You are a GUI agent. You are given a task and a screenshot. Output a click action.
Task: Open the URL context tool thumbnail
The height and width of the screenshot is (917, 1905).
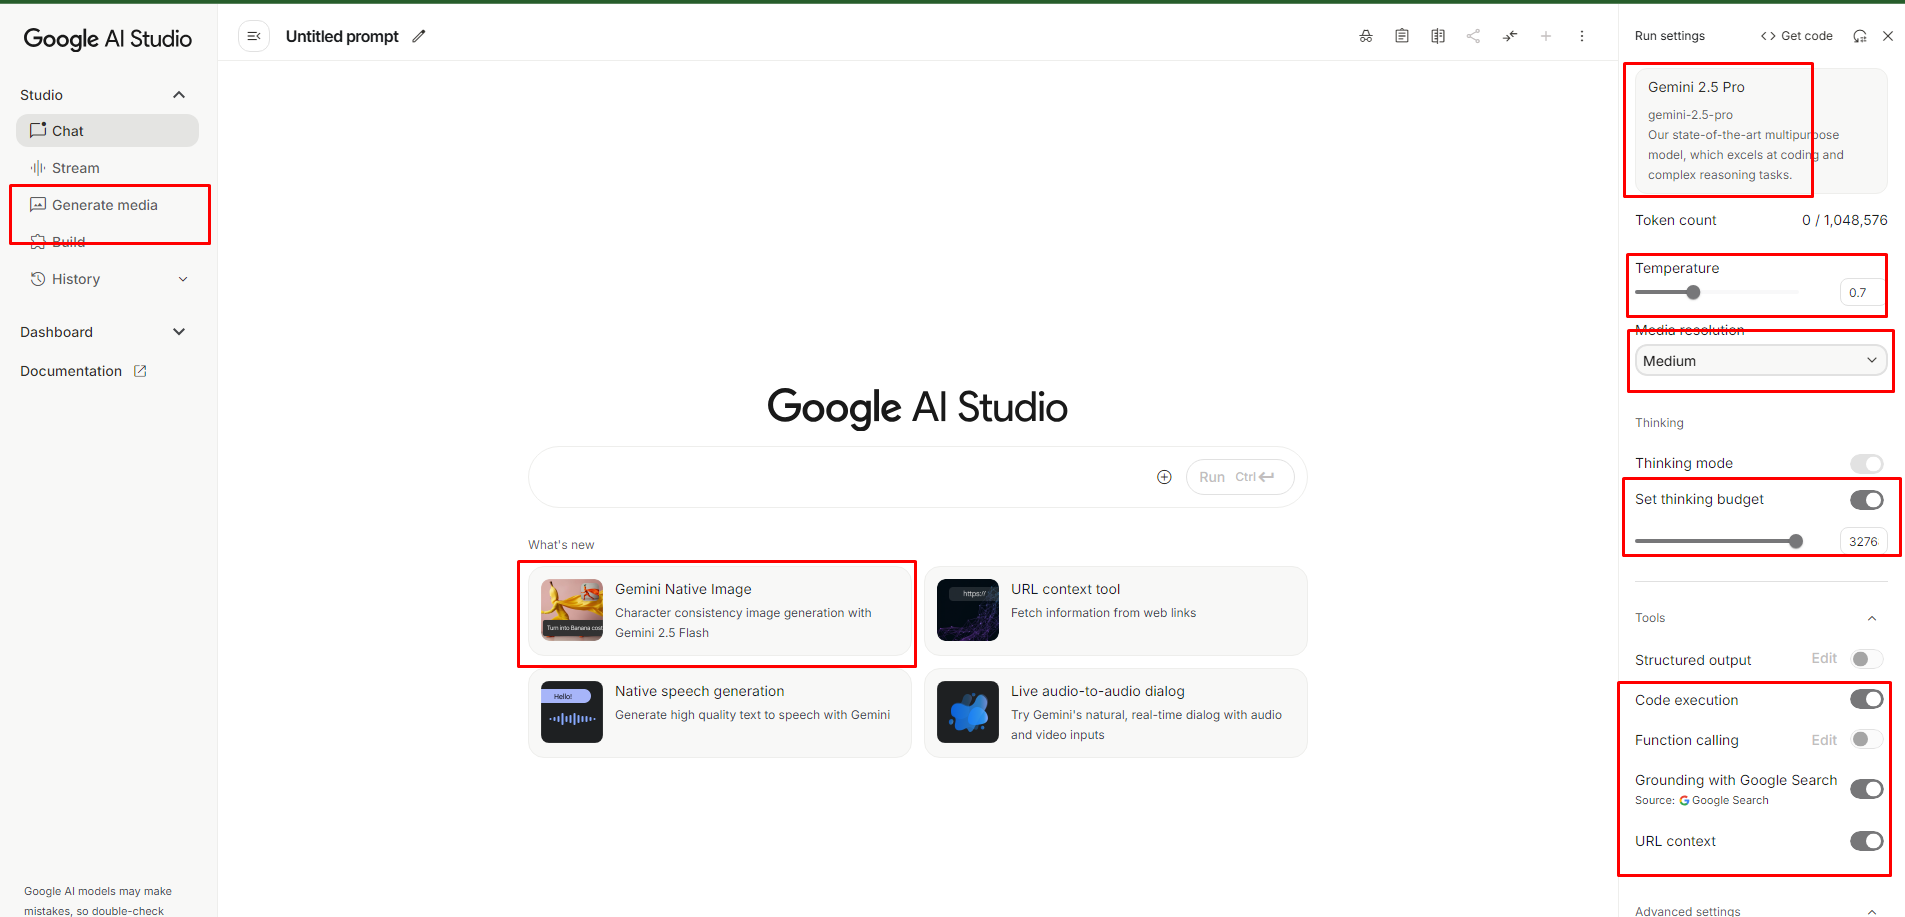(968, 610)
